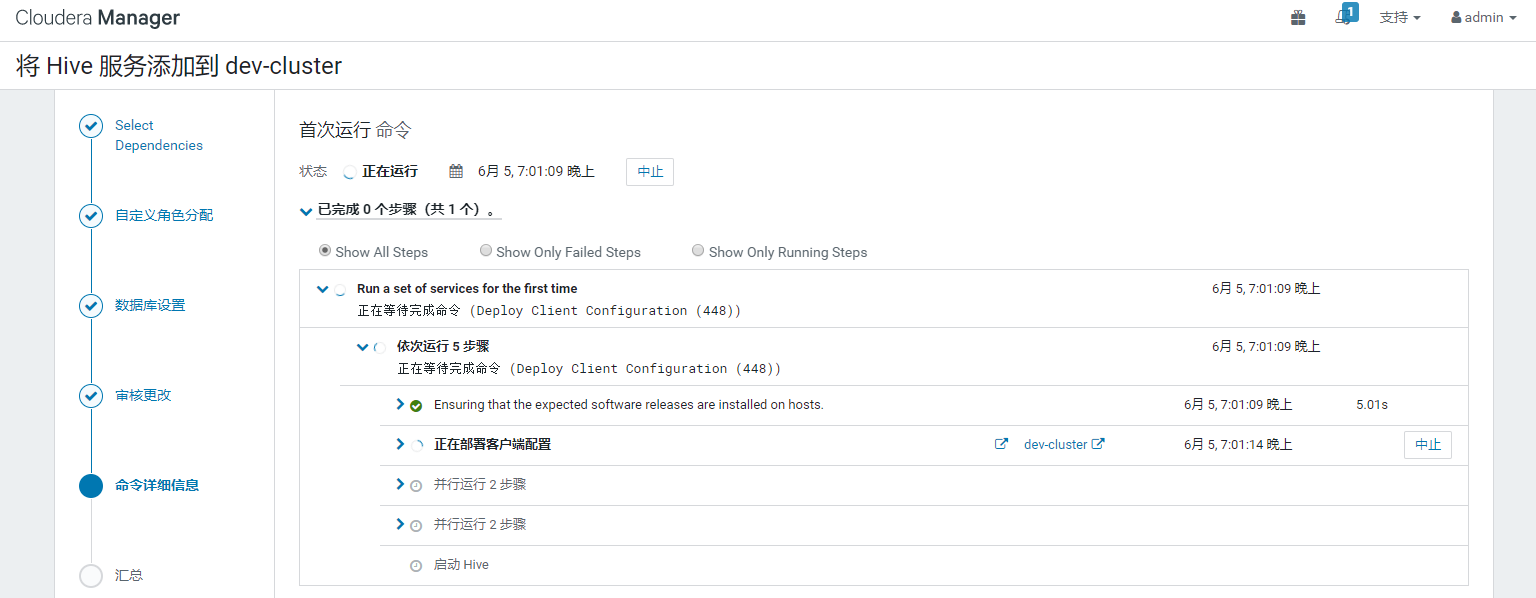Click the 启动 Hive step text
This screenshot has height=598, width=1536.
pyautogui.click(x=461, y=564)
